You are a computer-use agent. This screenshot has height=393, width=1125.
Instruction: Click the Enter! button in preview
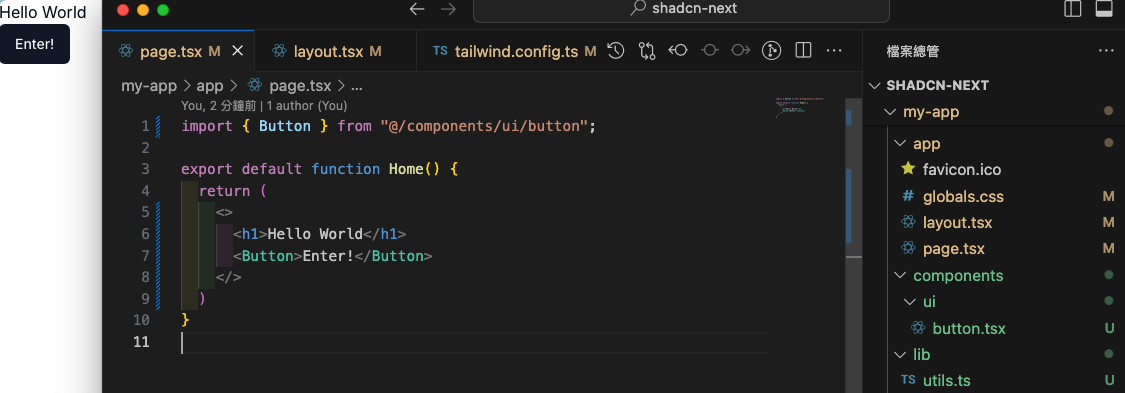34,44
